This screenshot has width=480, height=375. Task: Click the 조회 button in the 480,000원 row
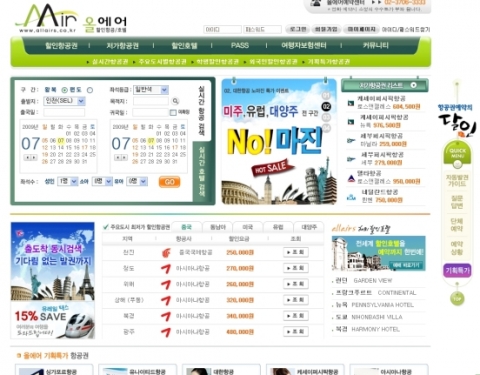point(296,332)
